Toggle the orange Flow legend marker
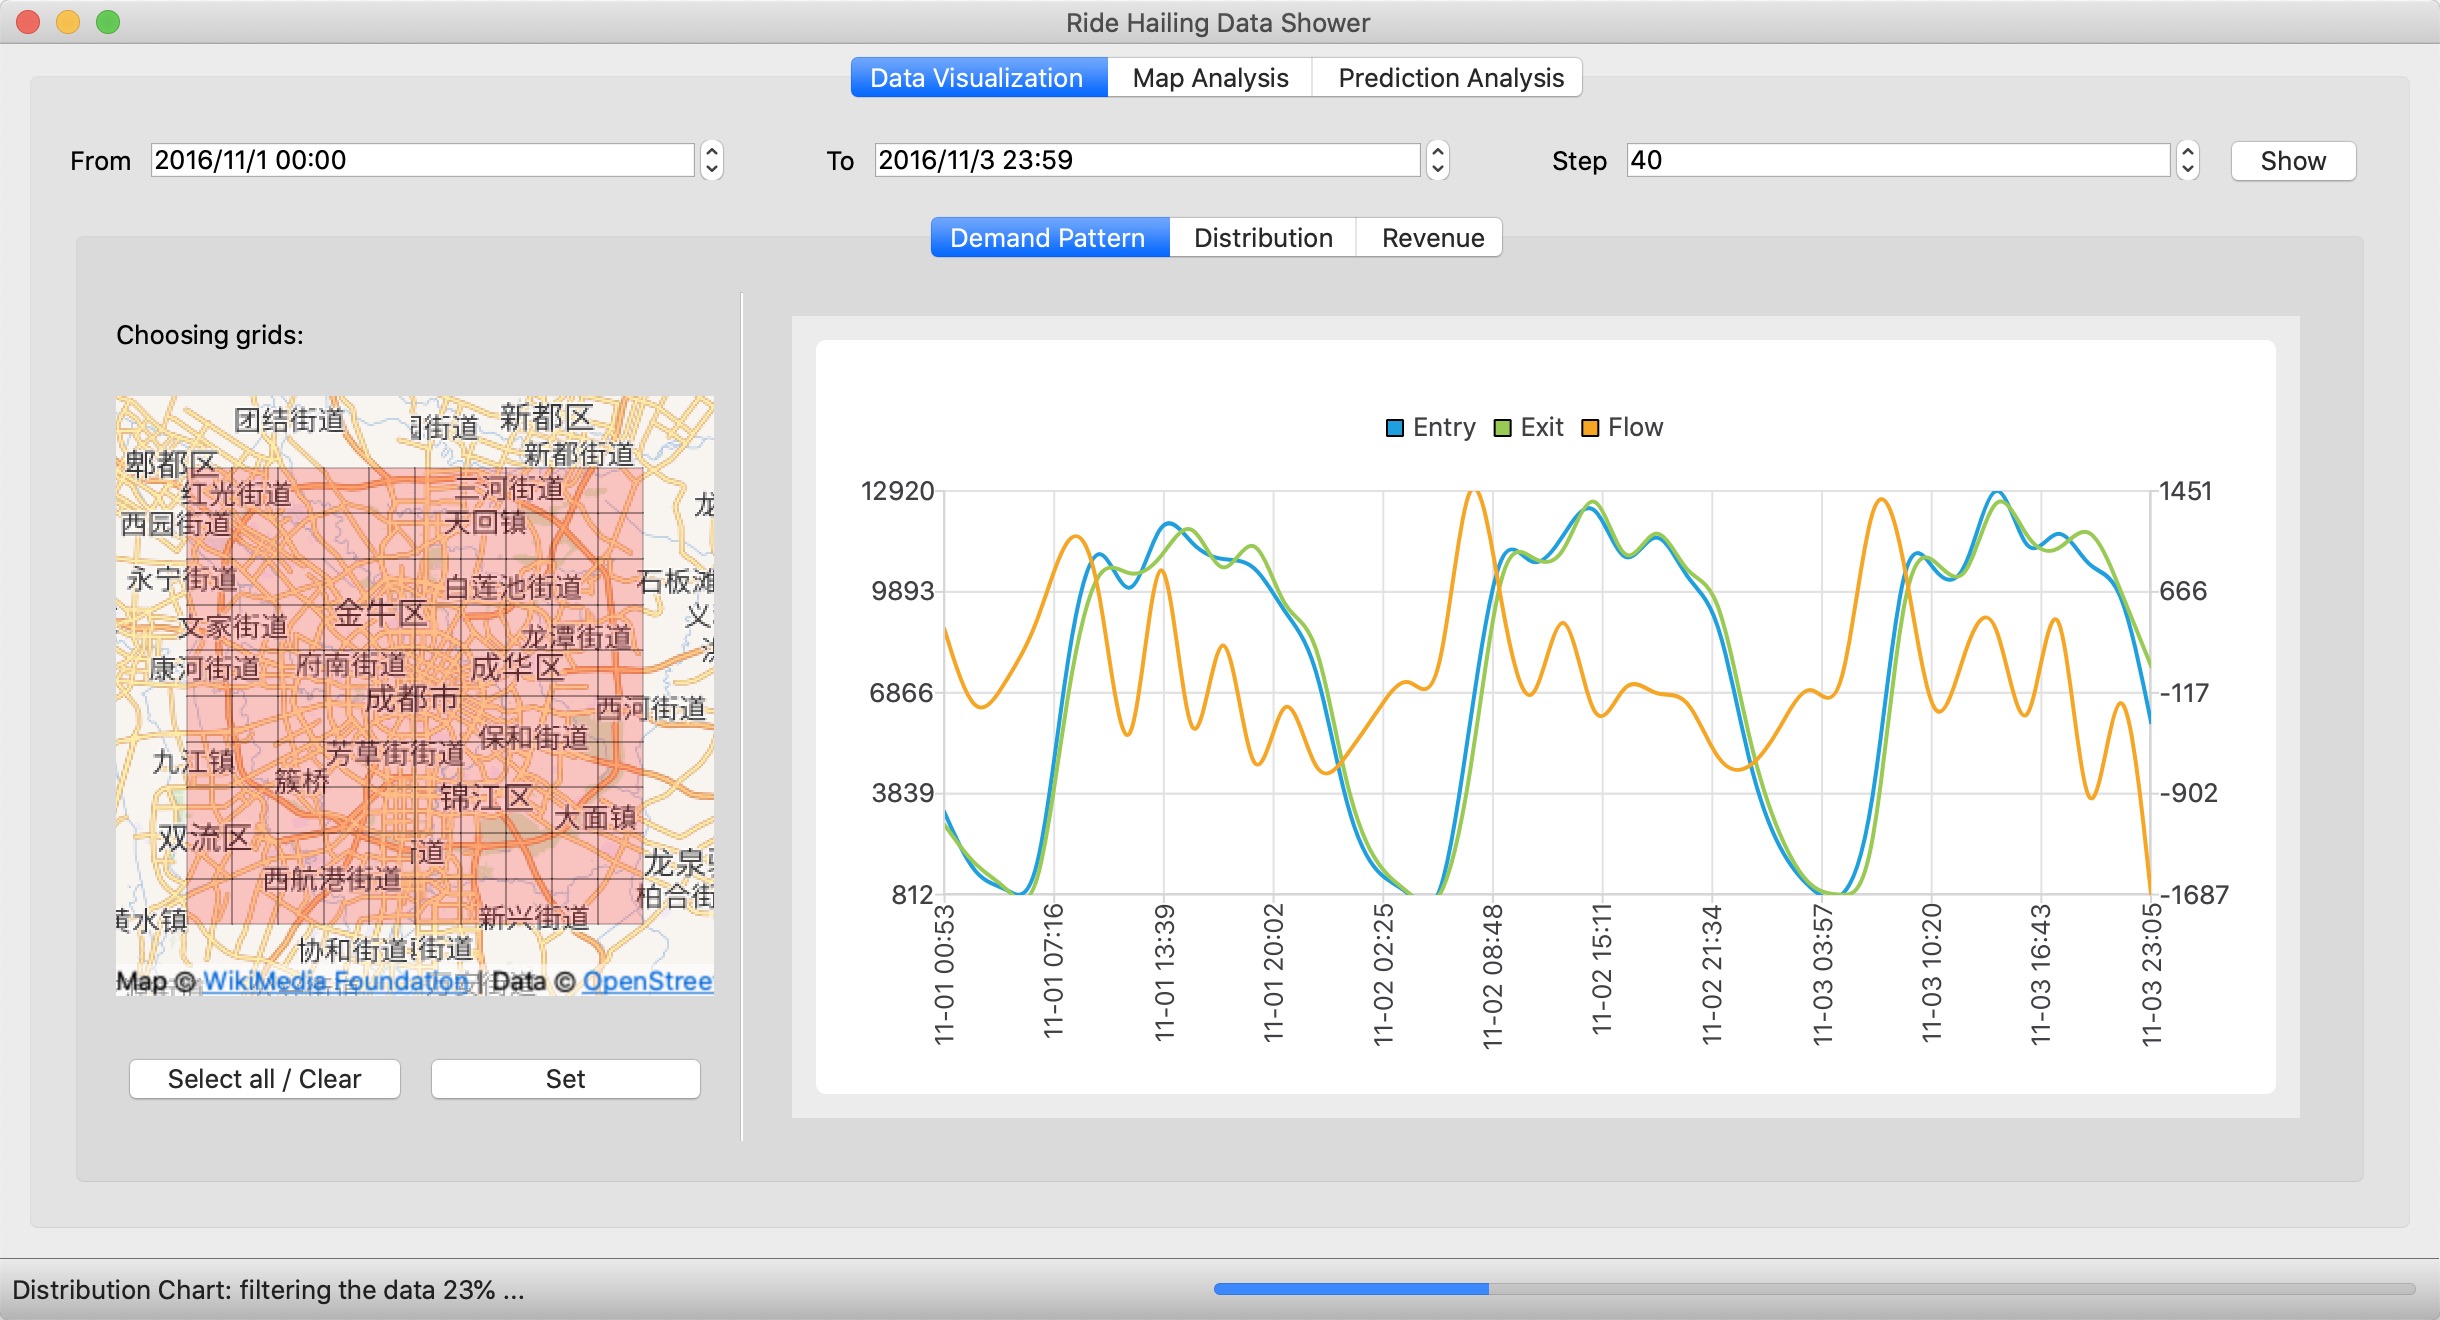Viewport: 2440px width, 1320px height. click(1590, 428)
